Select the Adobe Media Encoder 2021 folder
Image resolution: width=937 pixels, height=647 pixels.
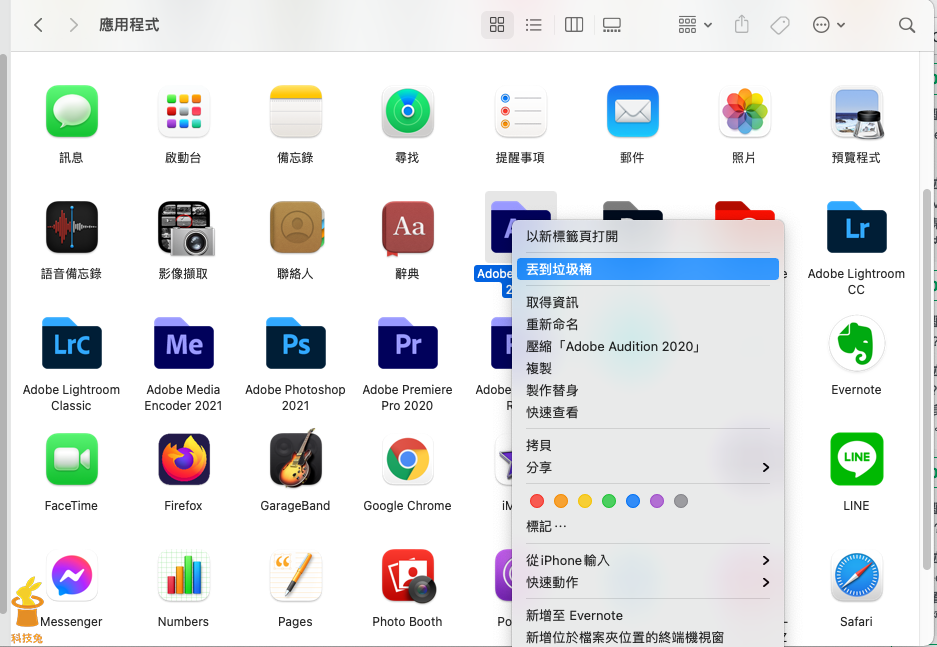(183, 343)
